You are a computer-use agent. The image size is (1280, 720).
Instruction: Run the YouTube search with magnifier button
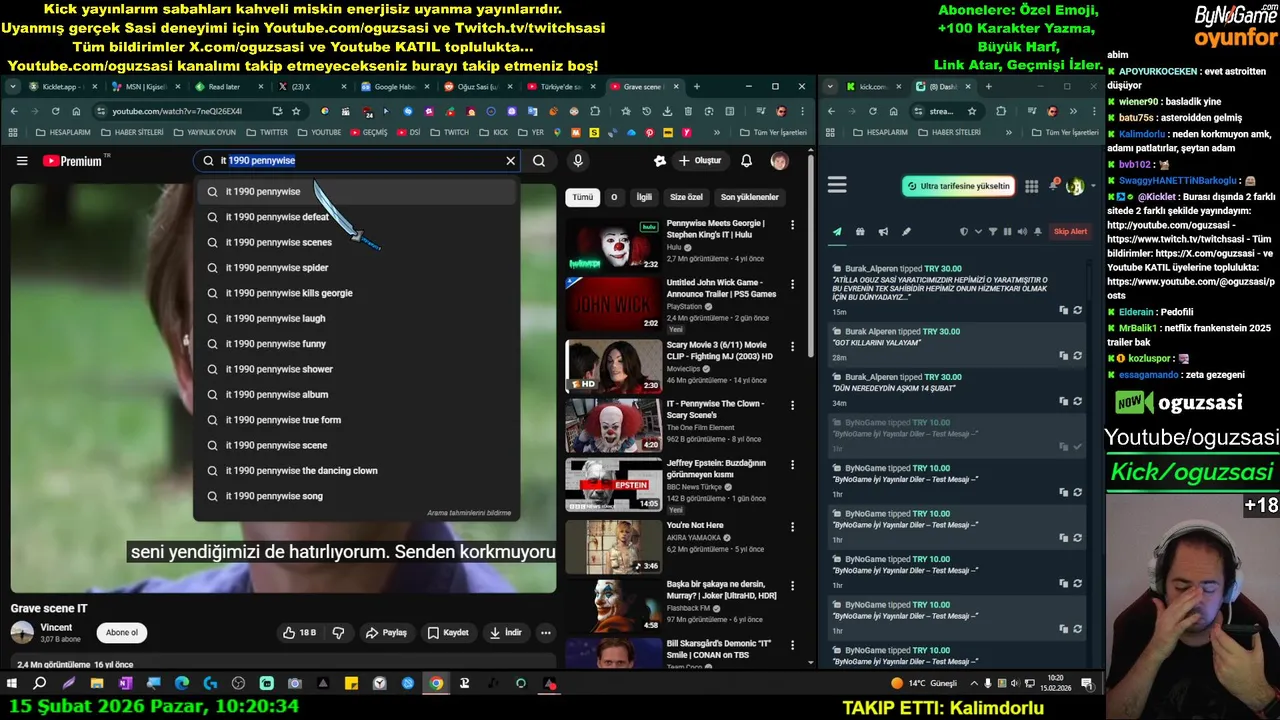click(539, 161)
